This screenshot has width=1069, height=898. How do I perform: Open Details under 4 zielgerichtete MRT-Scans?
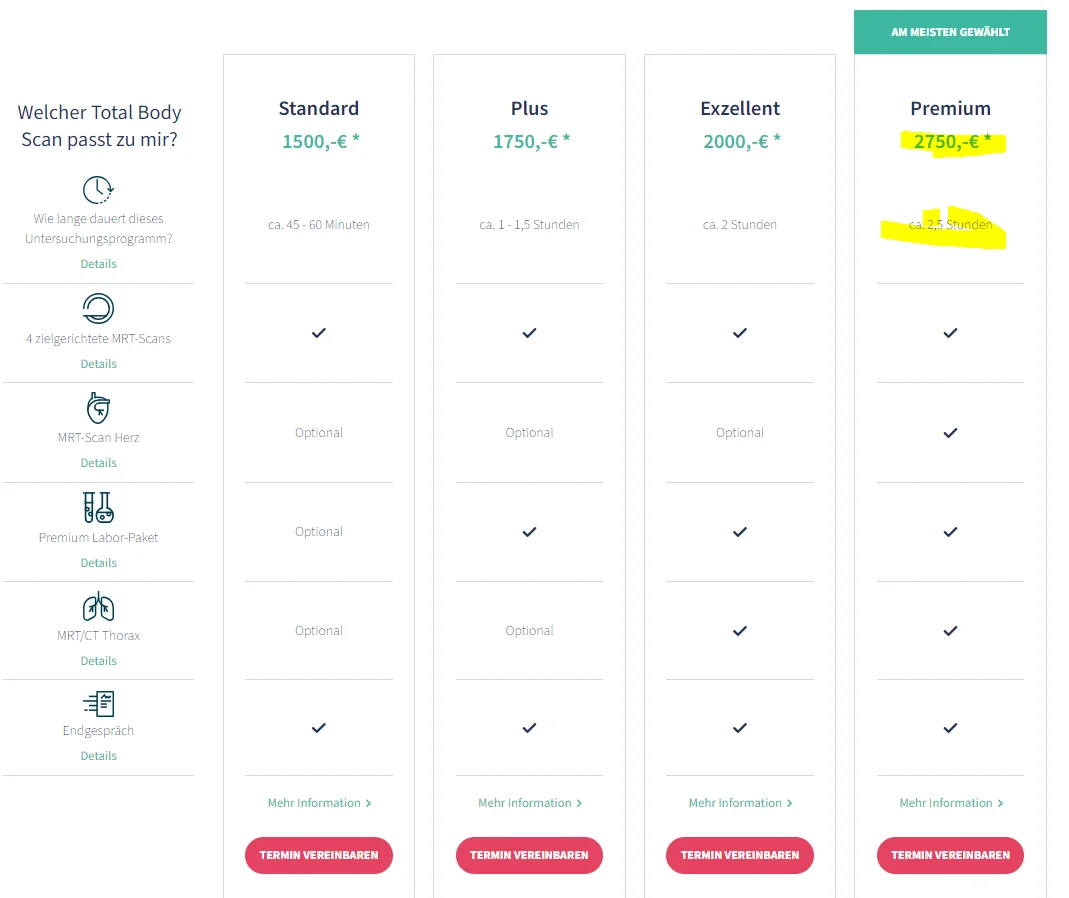tap(98, 363)
